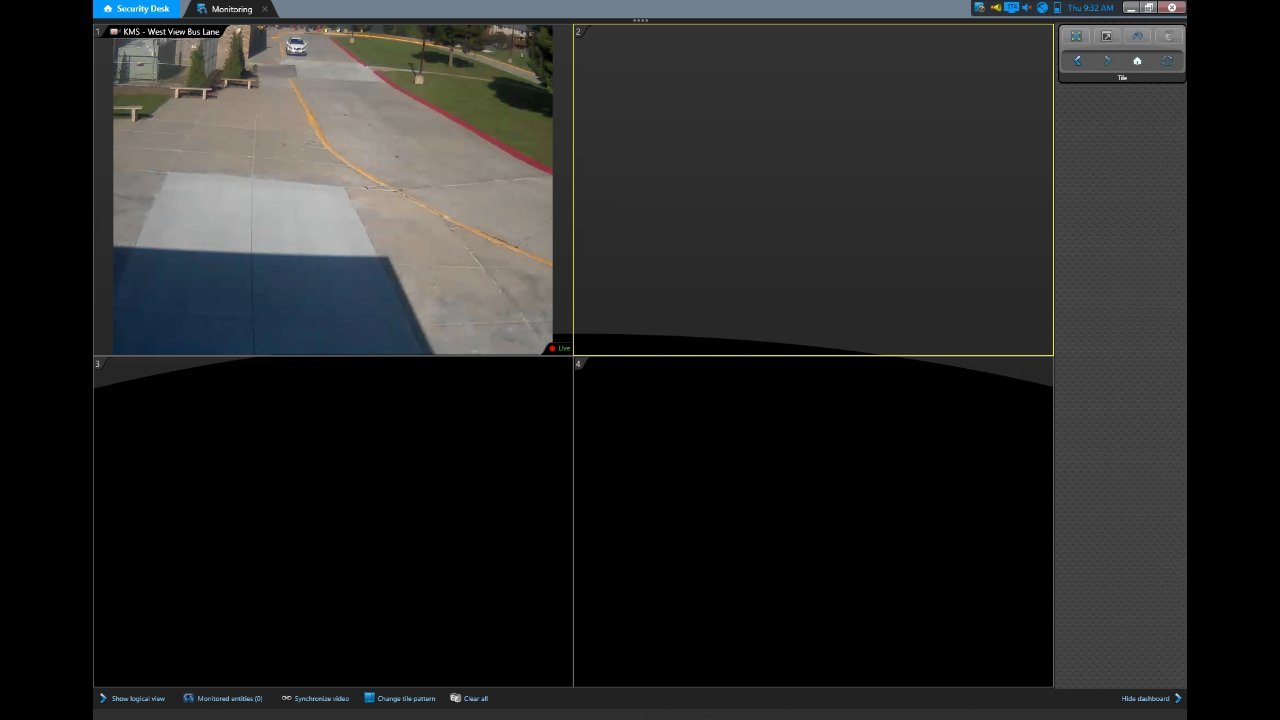Click the KMS - West View Bus Lane title
The image size is (1280, 720).
[171, 32]
